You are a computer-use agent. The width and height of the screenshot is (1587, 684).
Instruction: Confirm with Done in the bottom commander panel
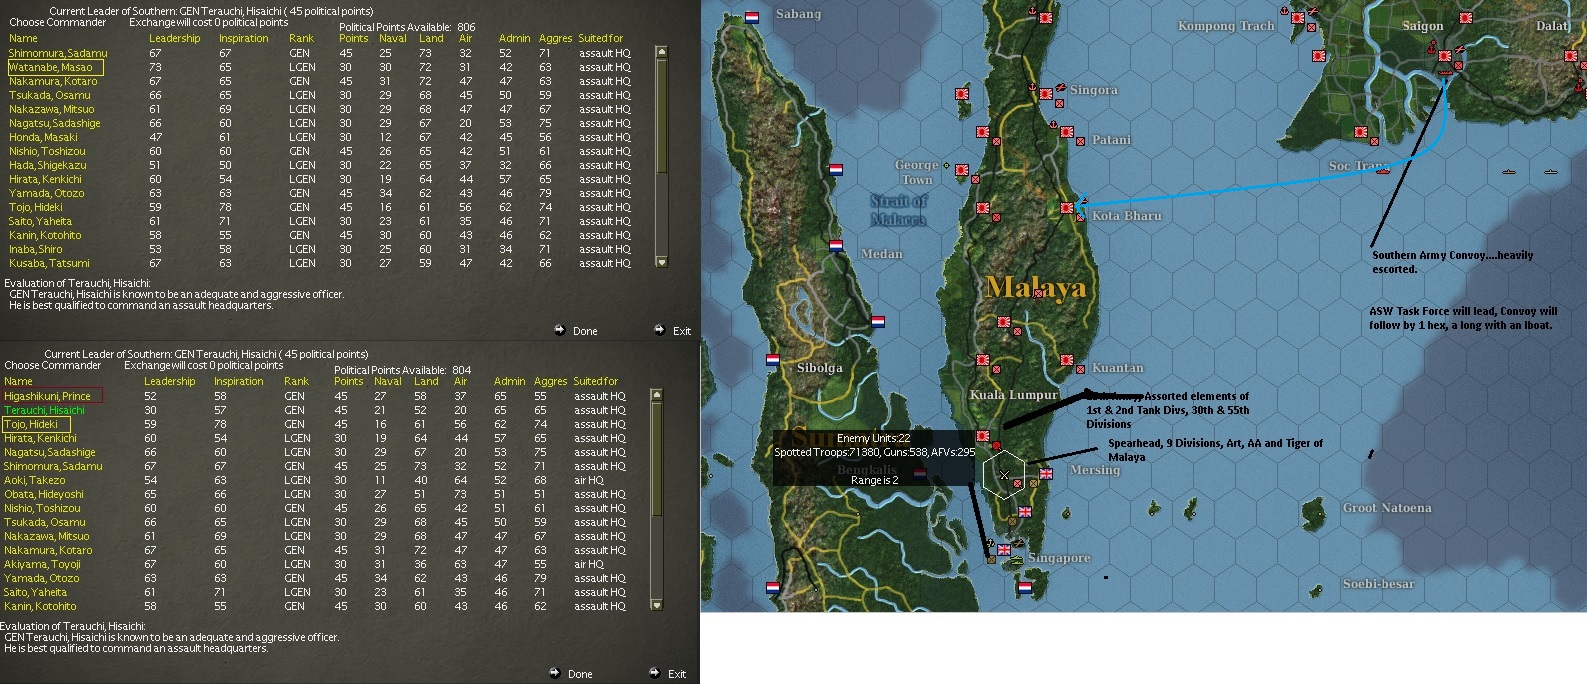click(571, 674)
